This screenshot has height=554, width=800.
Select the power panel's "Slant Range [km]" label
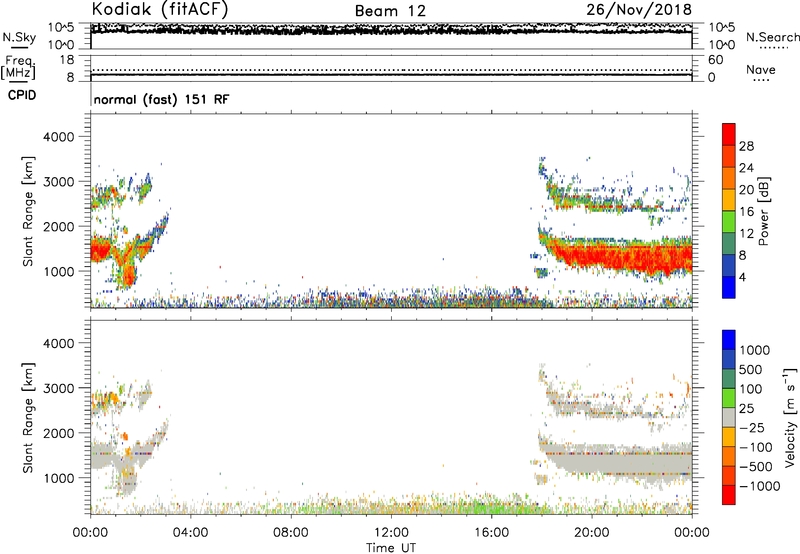(28, 211)
